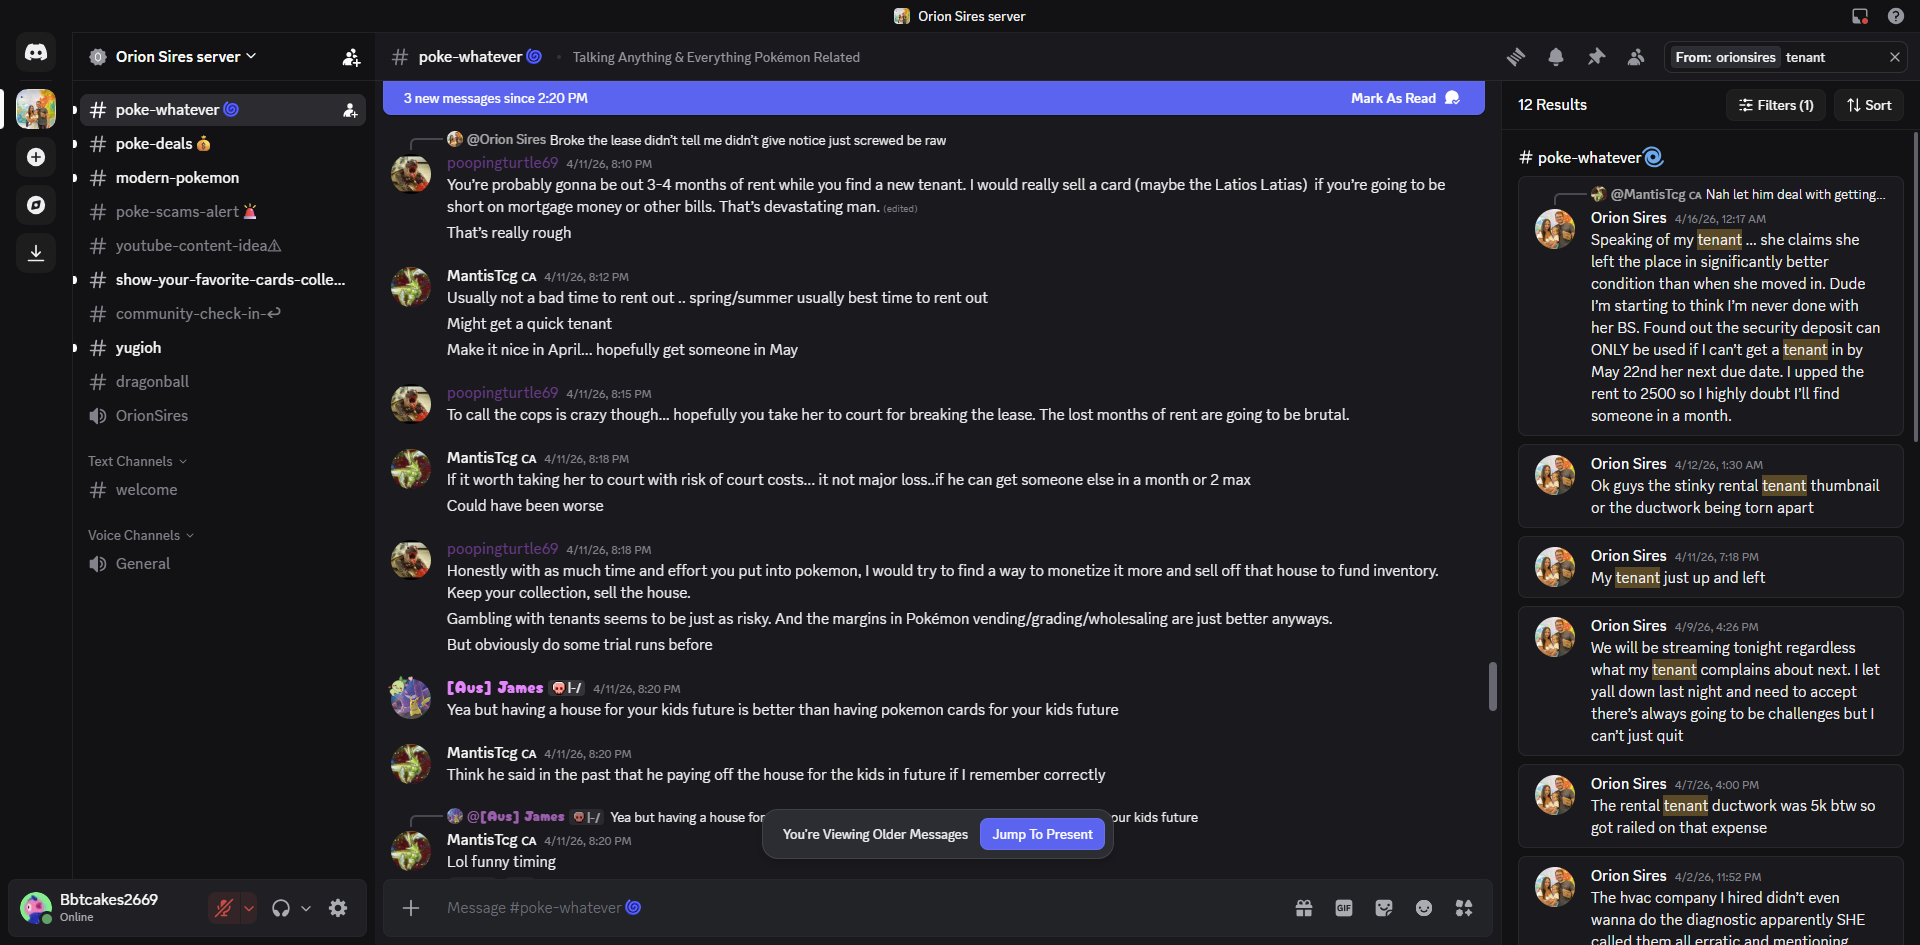The image size is (1920, 945).
Task: Open the dragonball channel
Action: pyautogui.click(x=222, y=382)
